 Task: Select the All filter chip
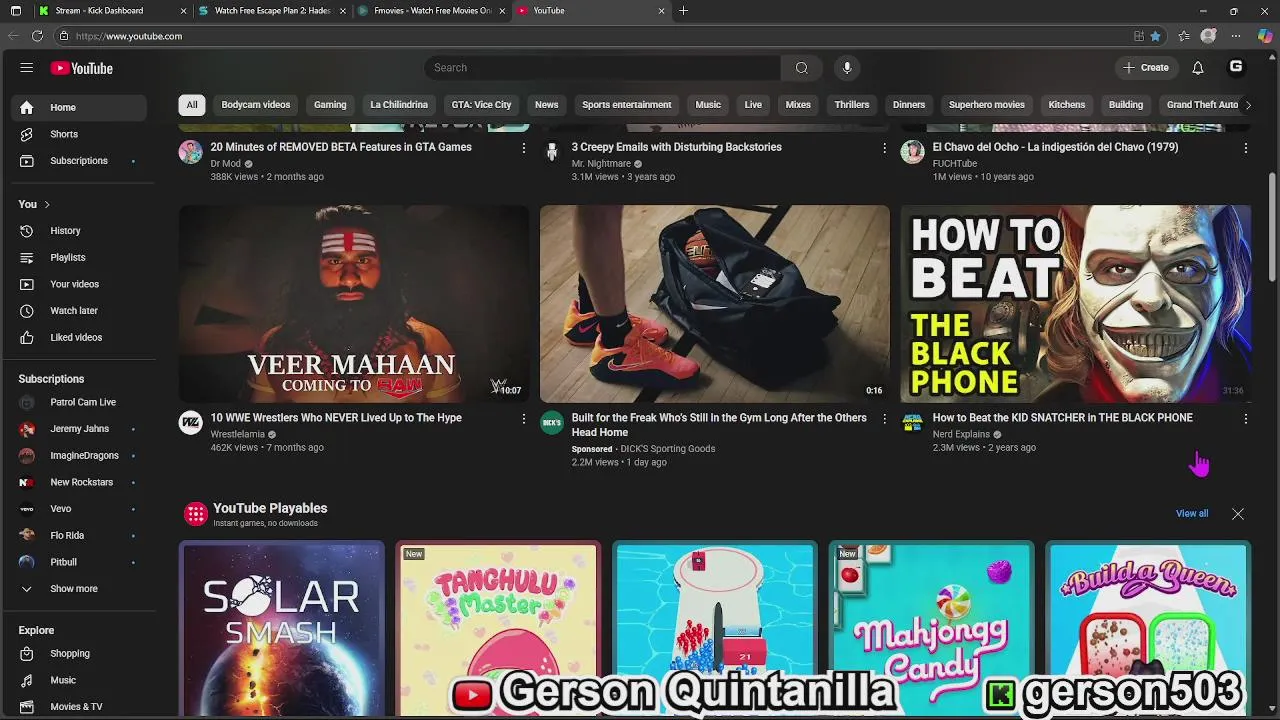coord(192,105)
